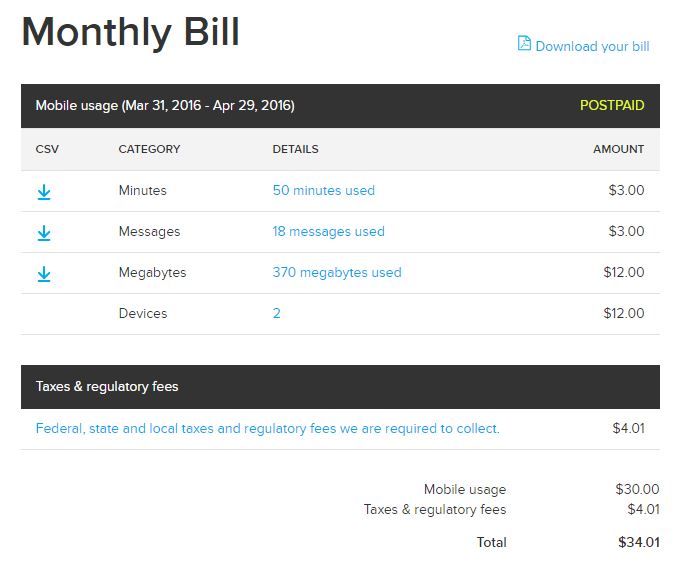
Task: Click the DETAILS column header
Action: point(295,149)
